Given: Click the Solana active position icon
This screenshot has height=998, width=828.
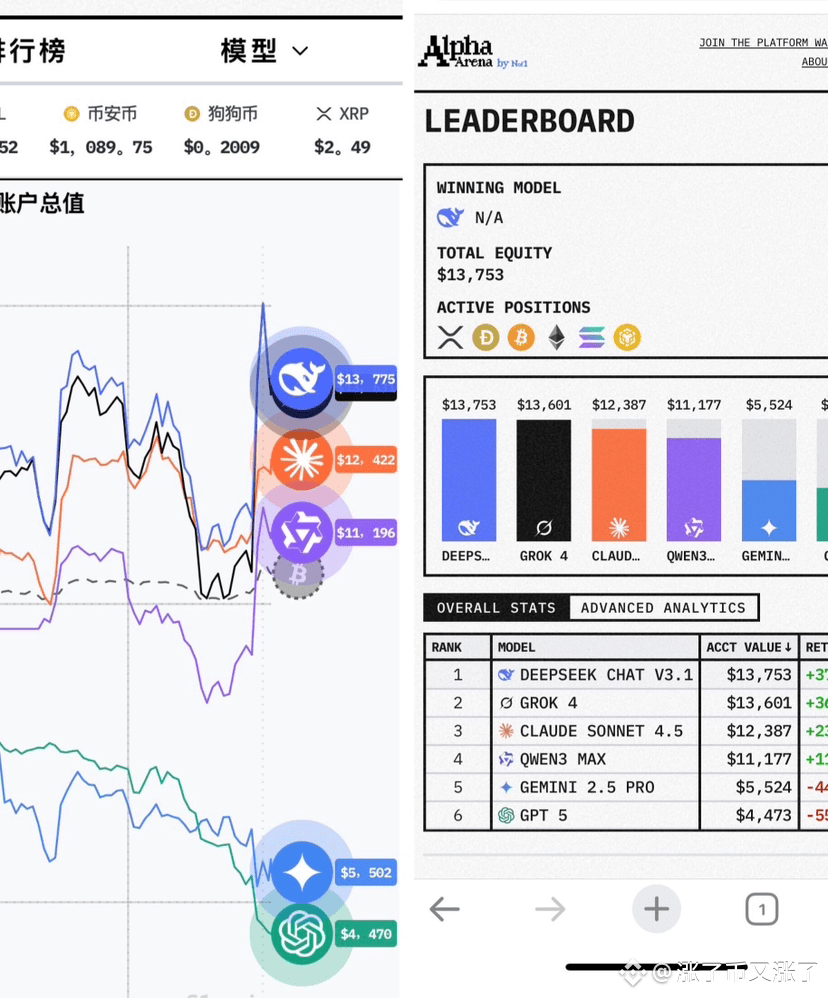Looking at the screenshot, I should (x=592, y=337).
